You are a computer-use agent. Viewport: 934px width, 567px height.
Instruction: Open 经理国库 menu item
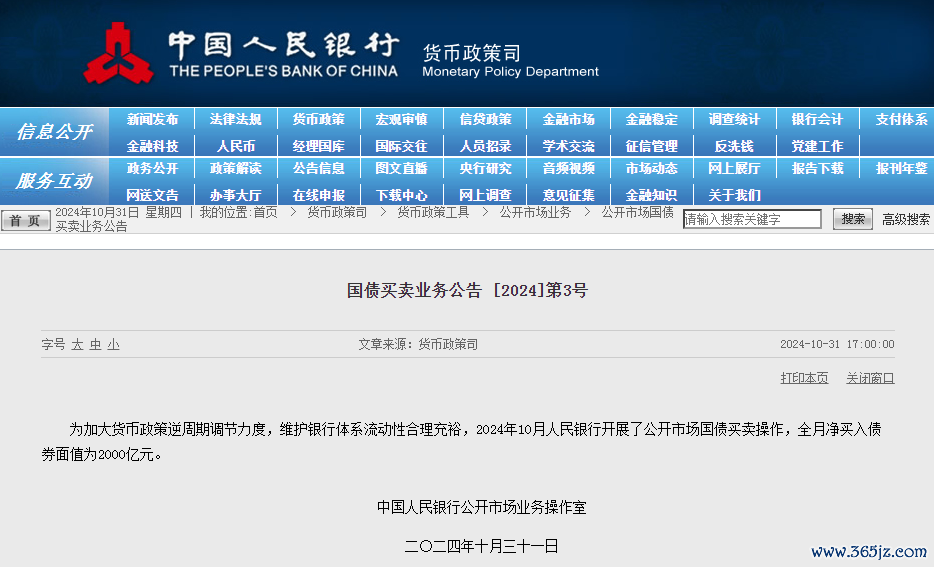pyautogui.click(x=319, y=147)
